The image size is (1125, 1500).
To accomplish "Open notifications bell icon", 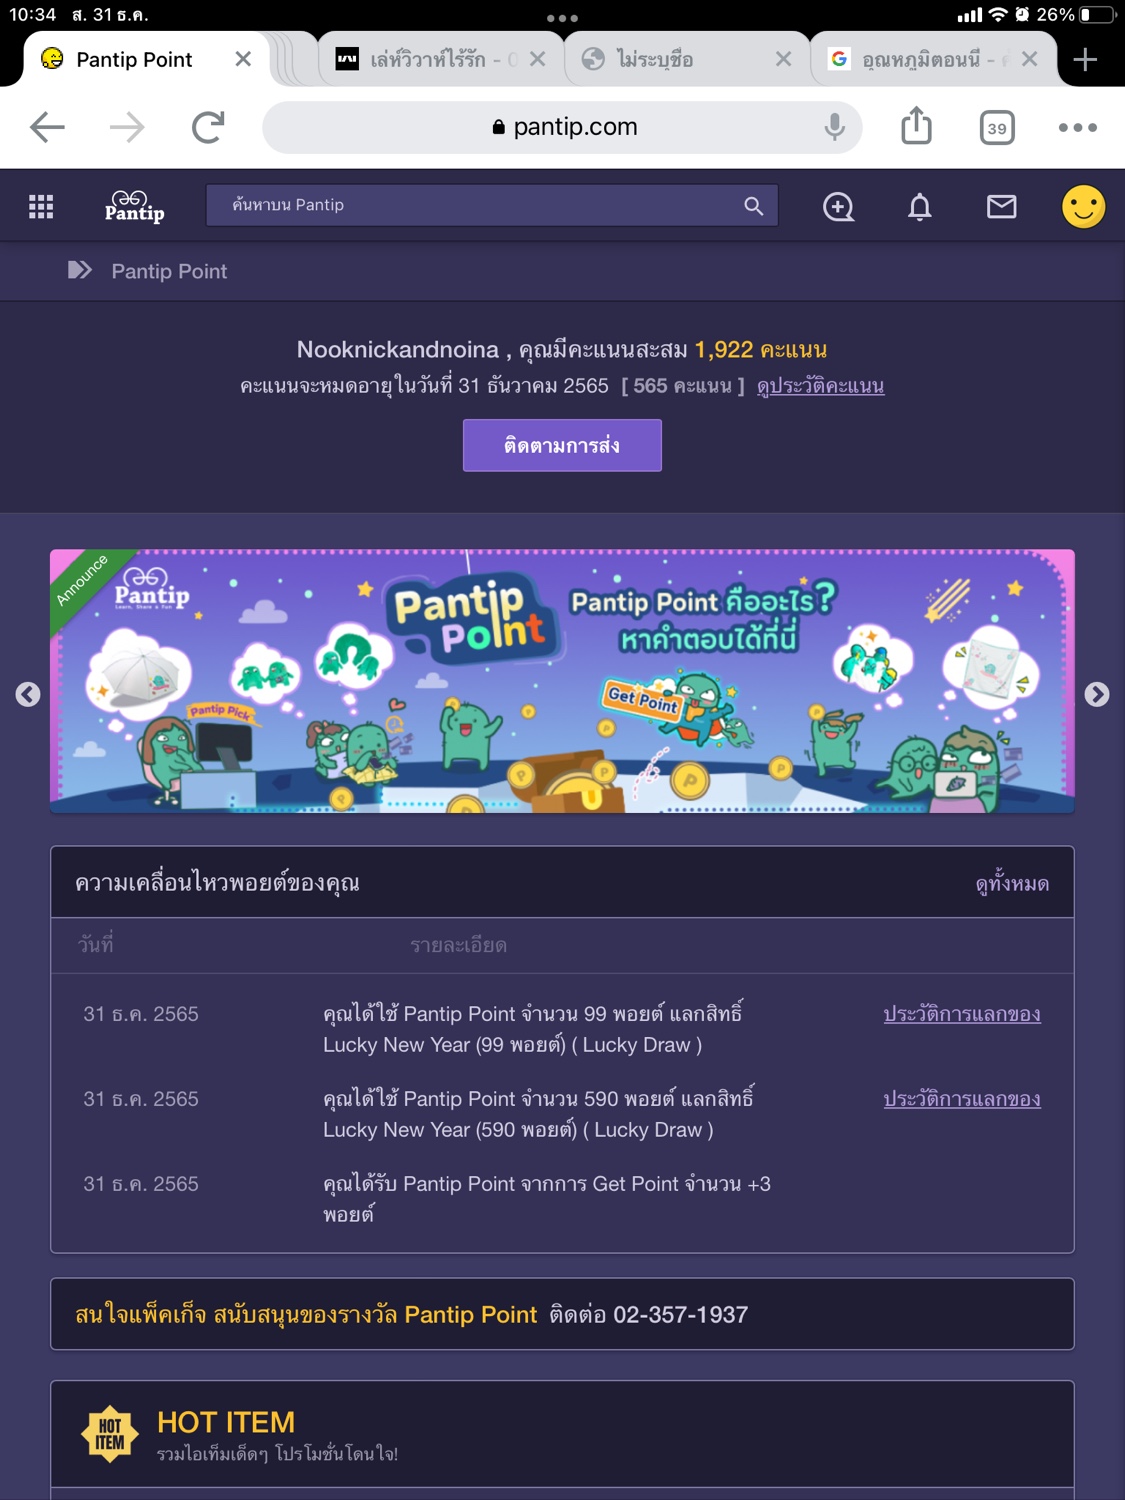I will pyautogui.click(x=920, y=207).
